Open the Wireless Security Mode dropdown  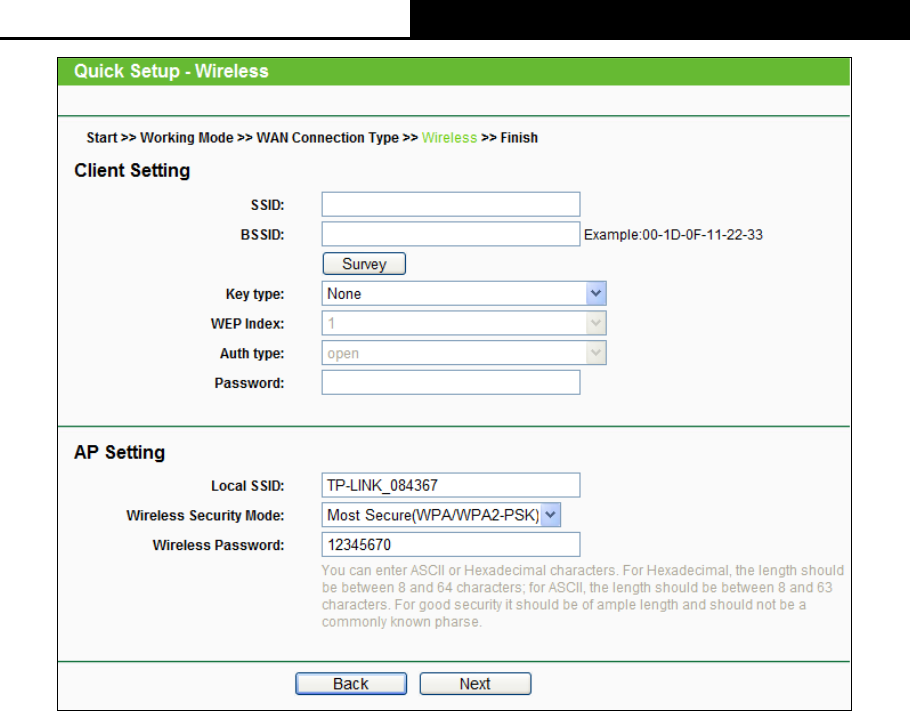[x=441, y=515]
